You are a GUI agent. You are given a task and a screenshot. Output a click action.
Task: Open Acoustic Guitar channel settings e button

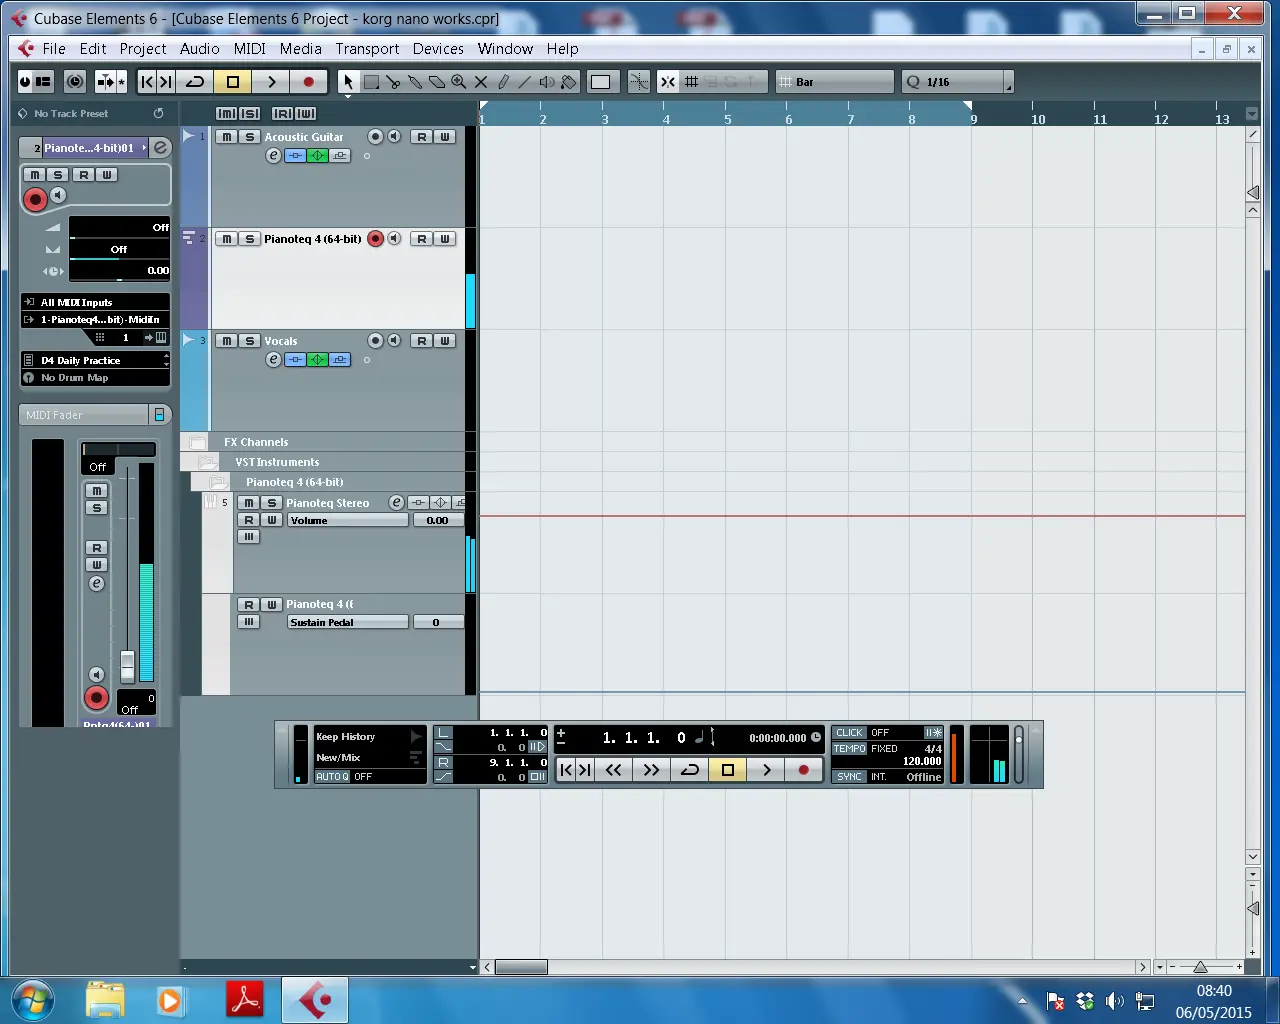coord(273,156)
